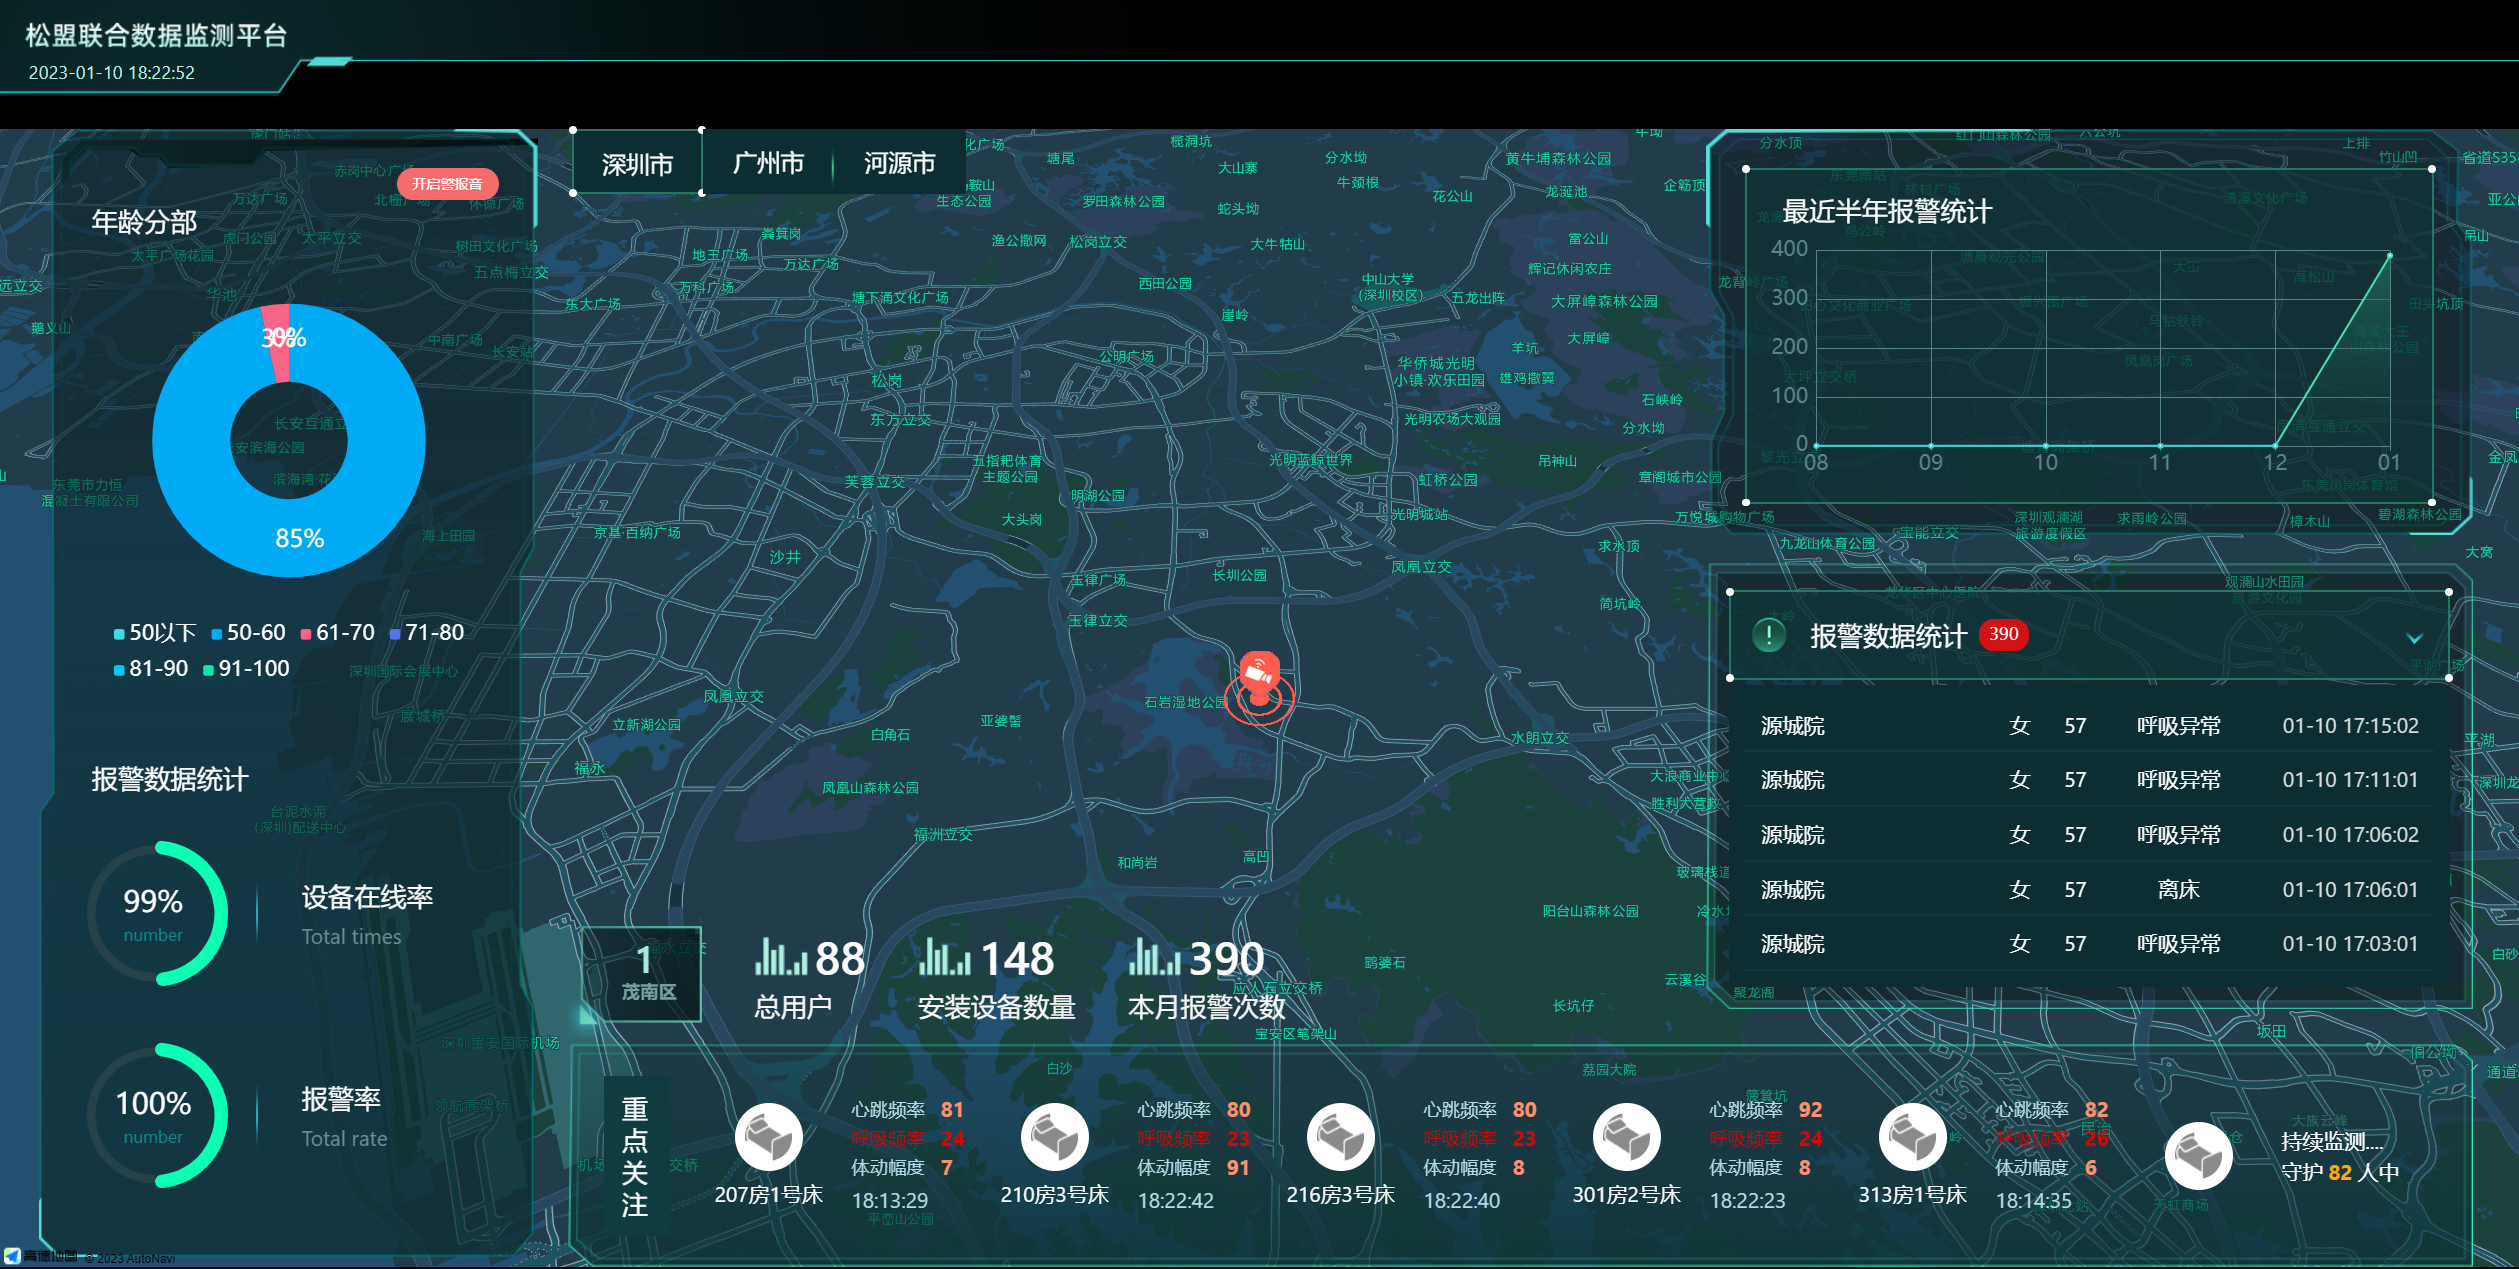Image resolution: width=2519 pixels, height=1269 pixels.
Task: Toggle the 91-100 legend item
Action: click(246, 669)
